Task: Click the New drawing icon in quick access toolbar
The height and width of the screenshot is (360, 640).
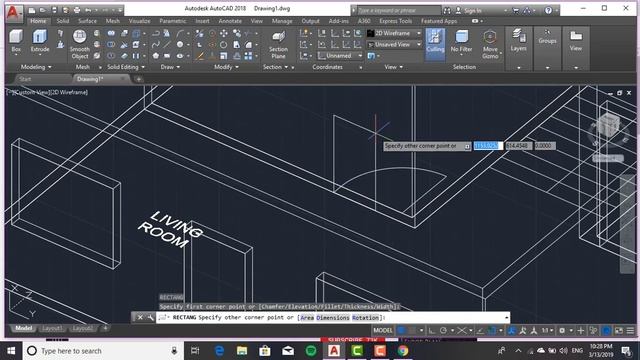Action: [x=32, y=10]
